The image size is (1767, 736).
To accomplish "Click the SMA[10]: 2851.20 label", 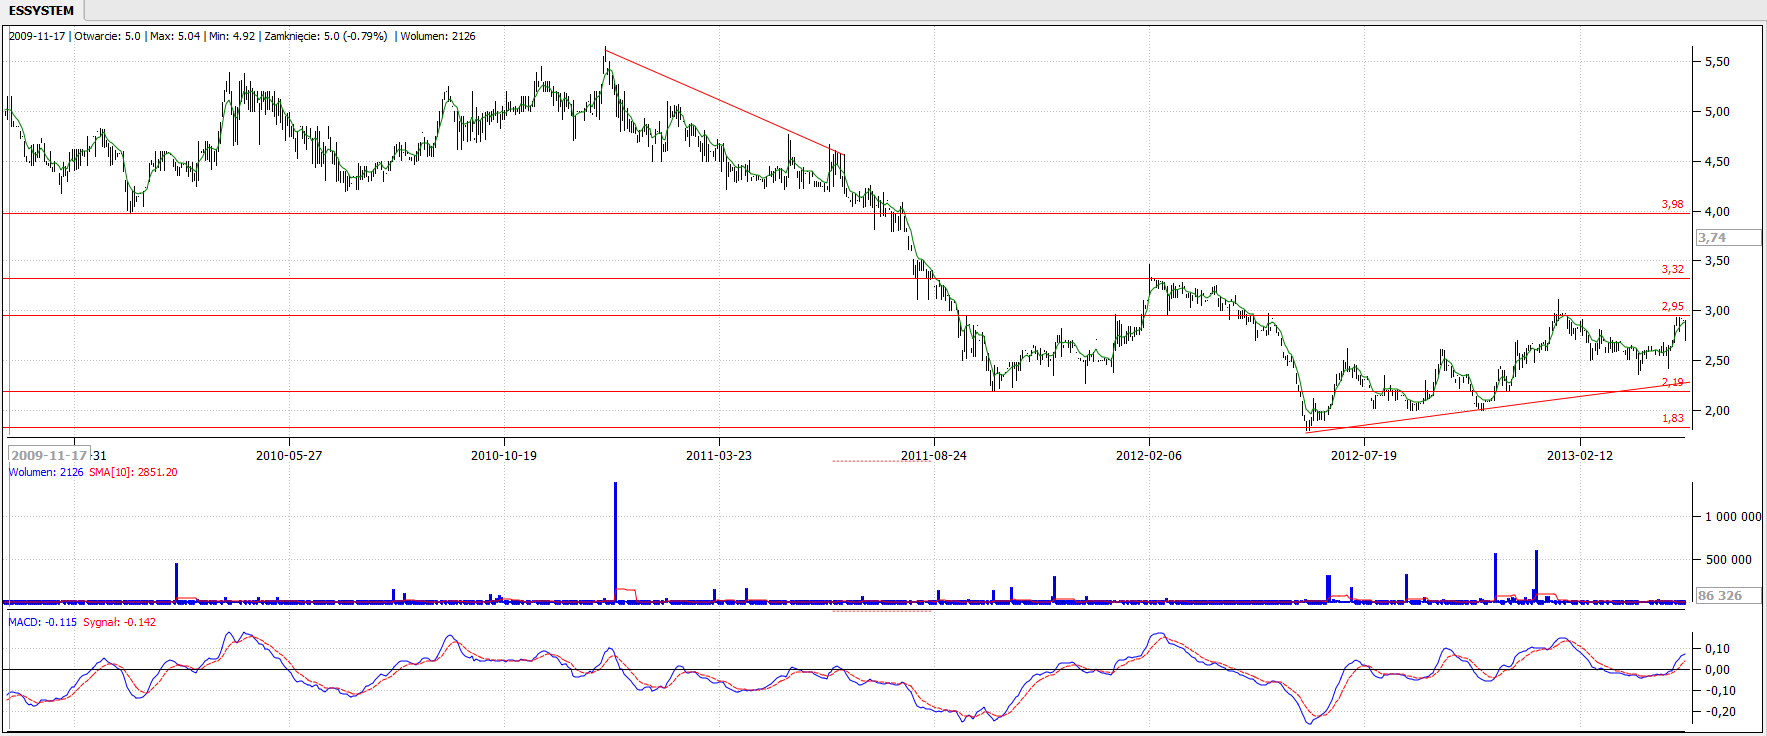I will tap(133, 472).
